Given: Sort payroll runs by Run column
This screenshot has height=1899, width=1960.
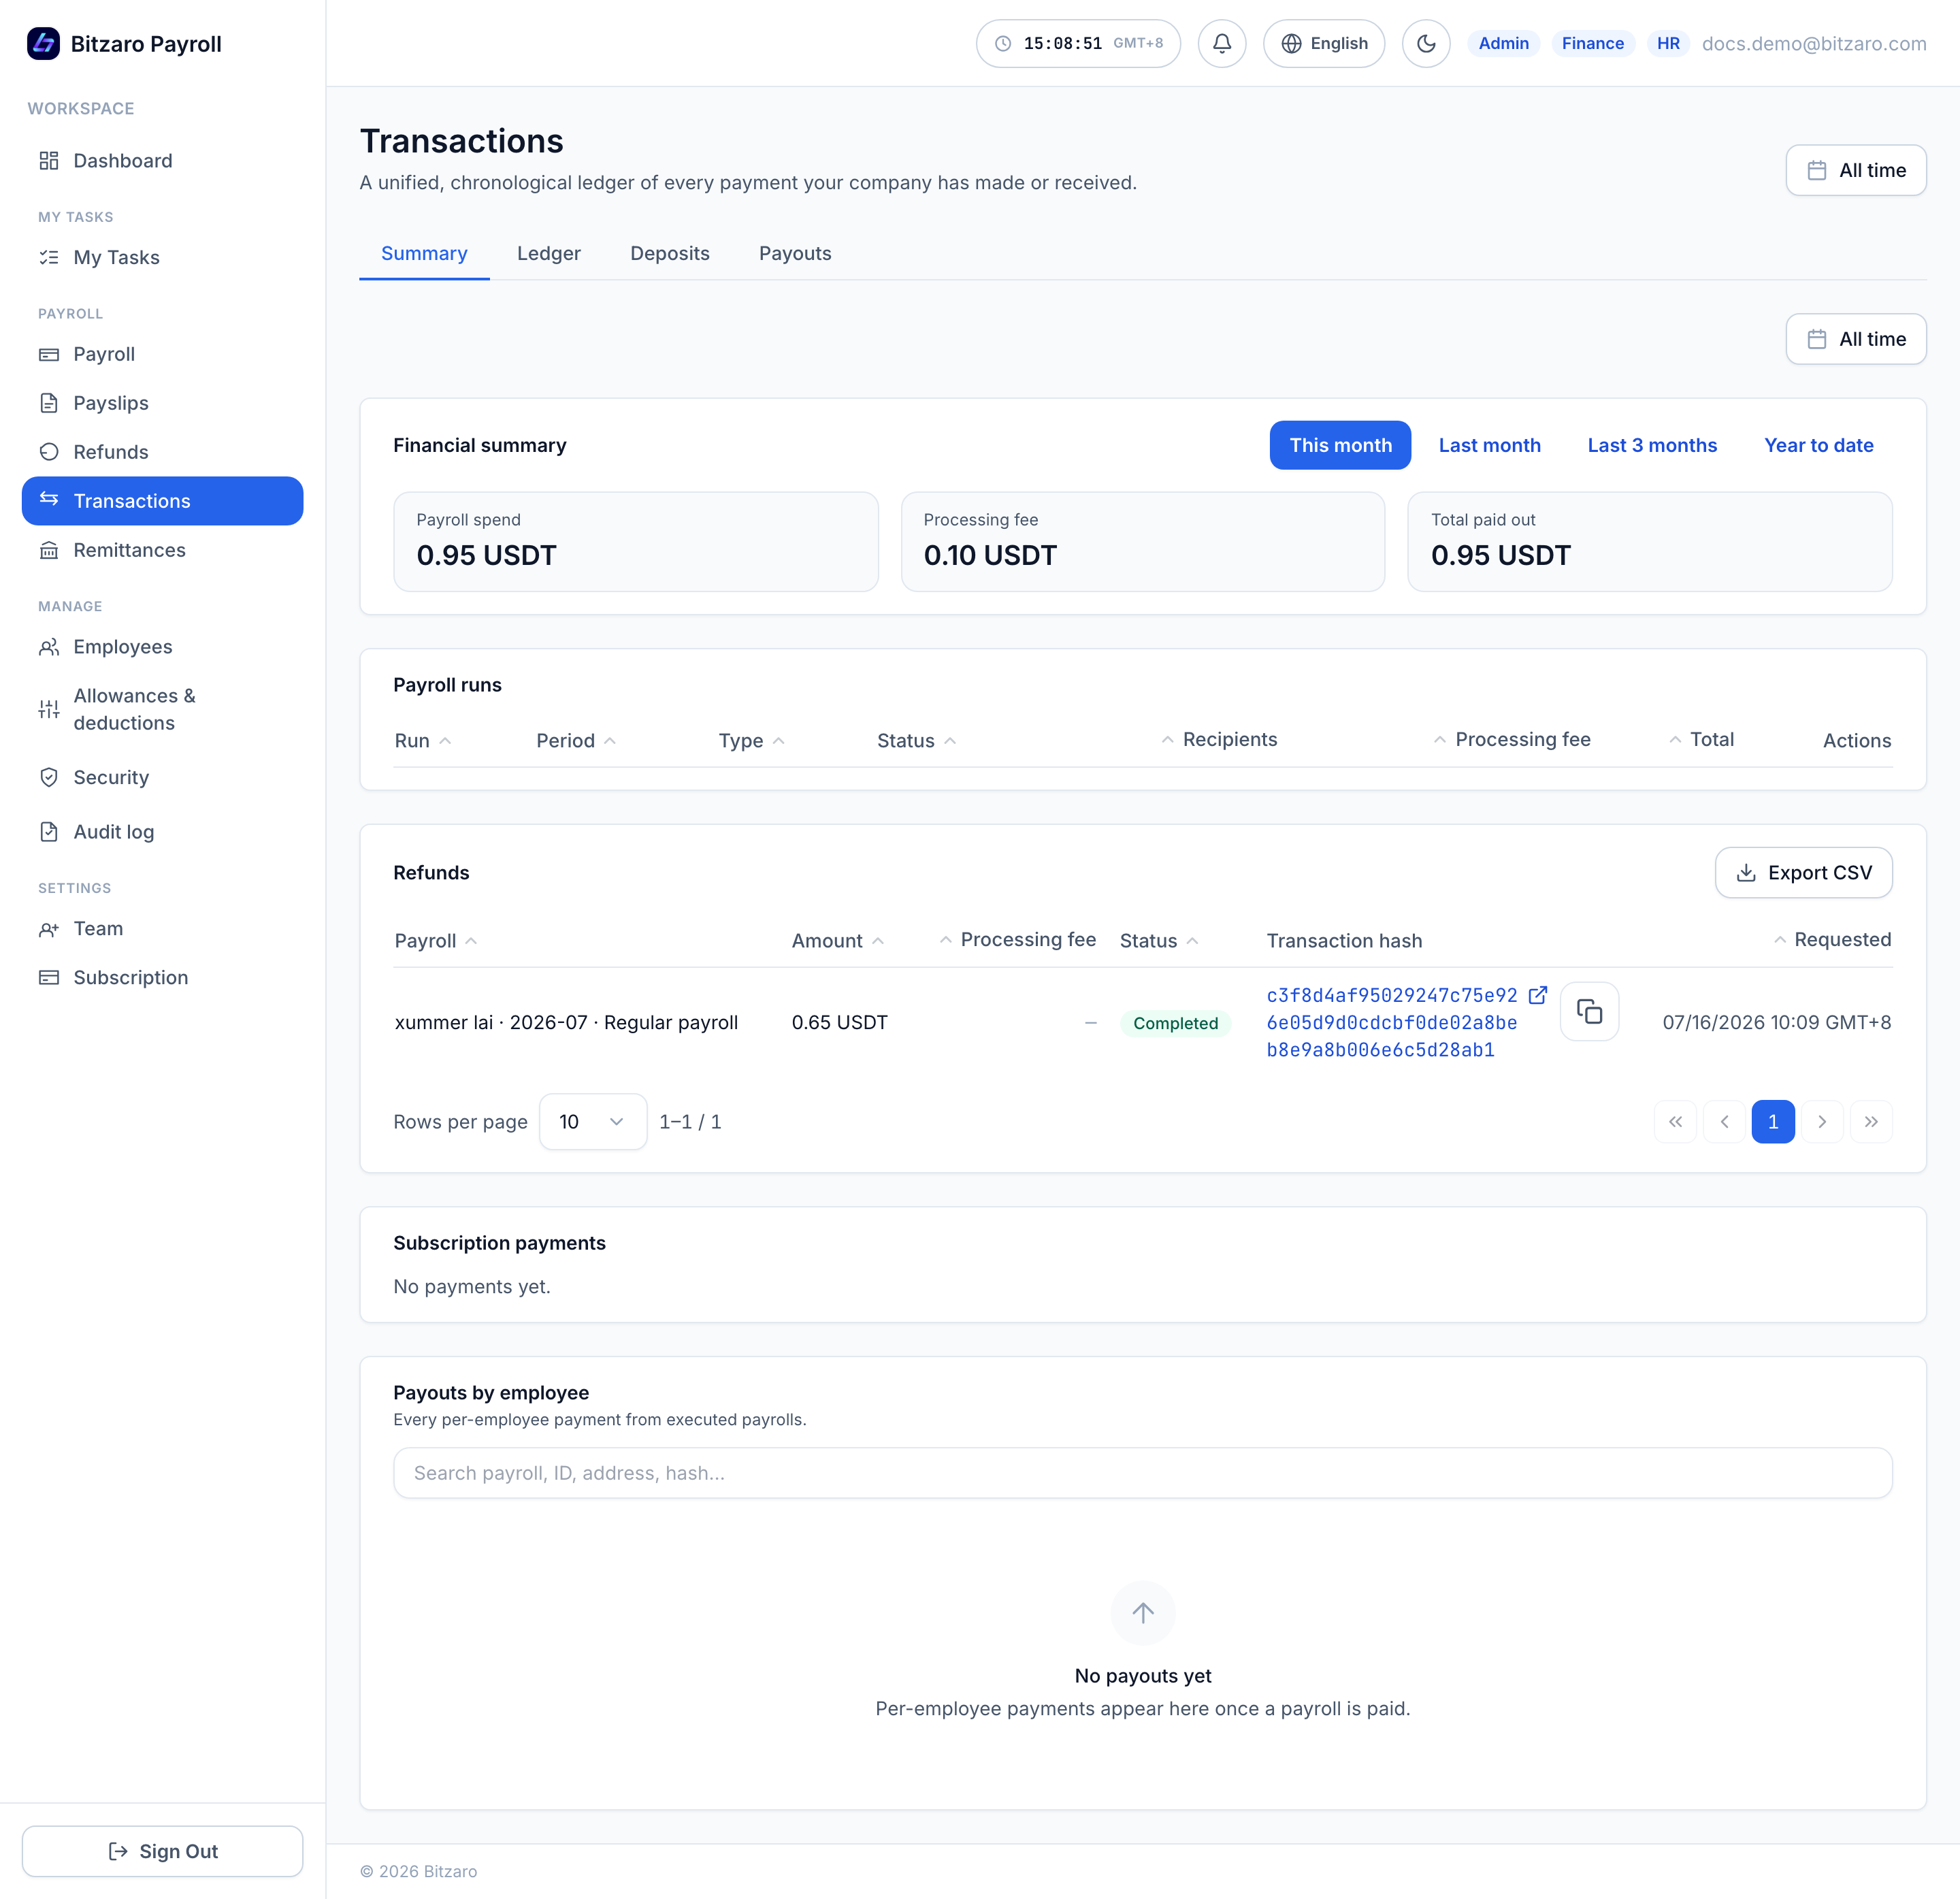Looking at the screenshot, I should [x=423, y=741].
